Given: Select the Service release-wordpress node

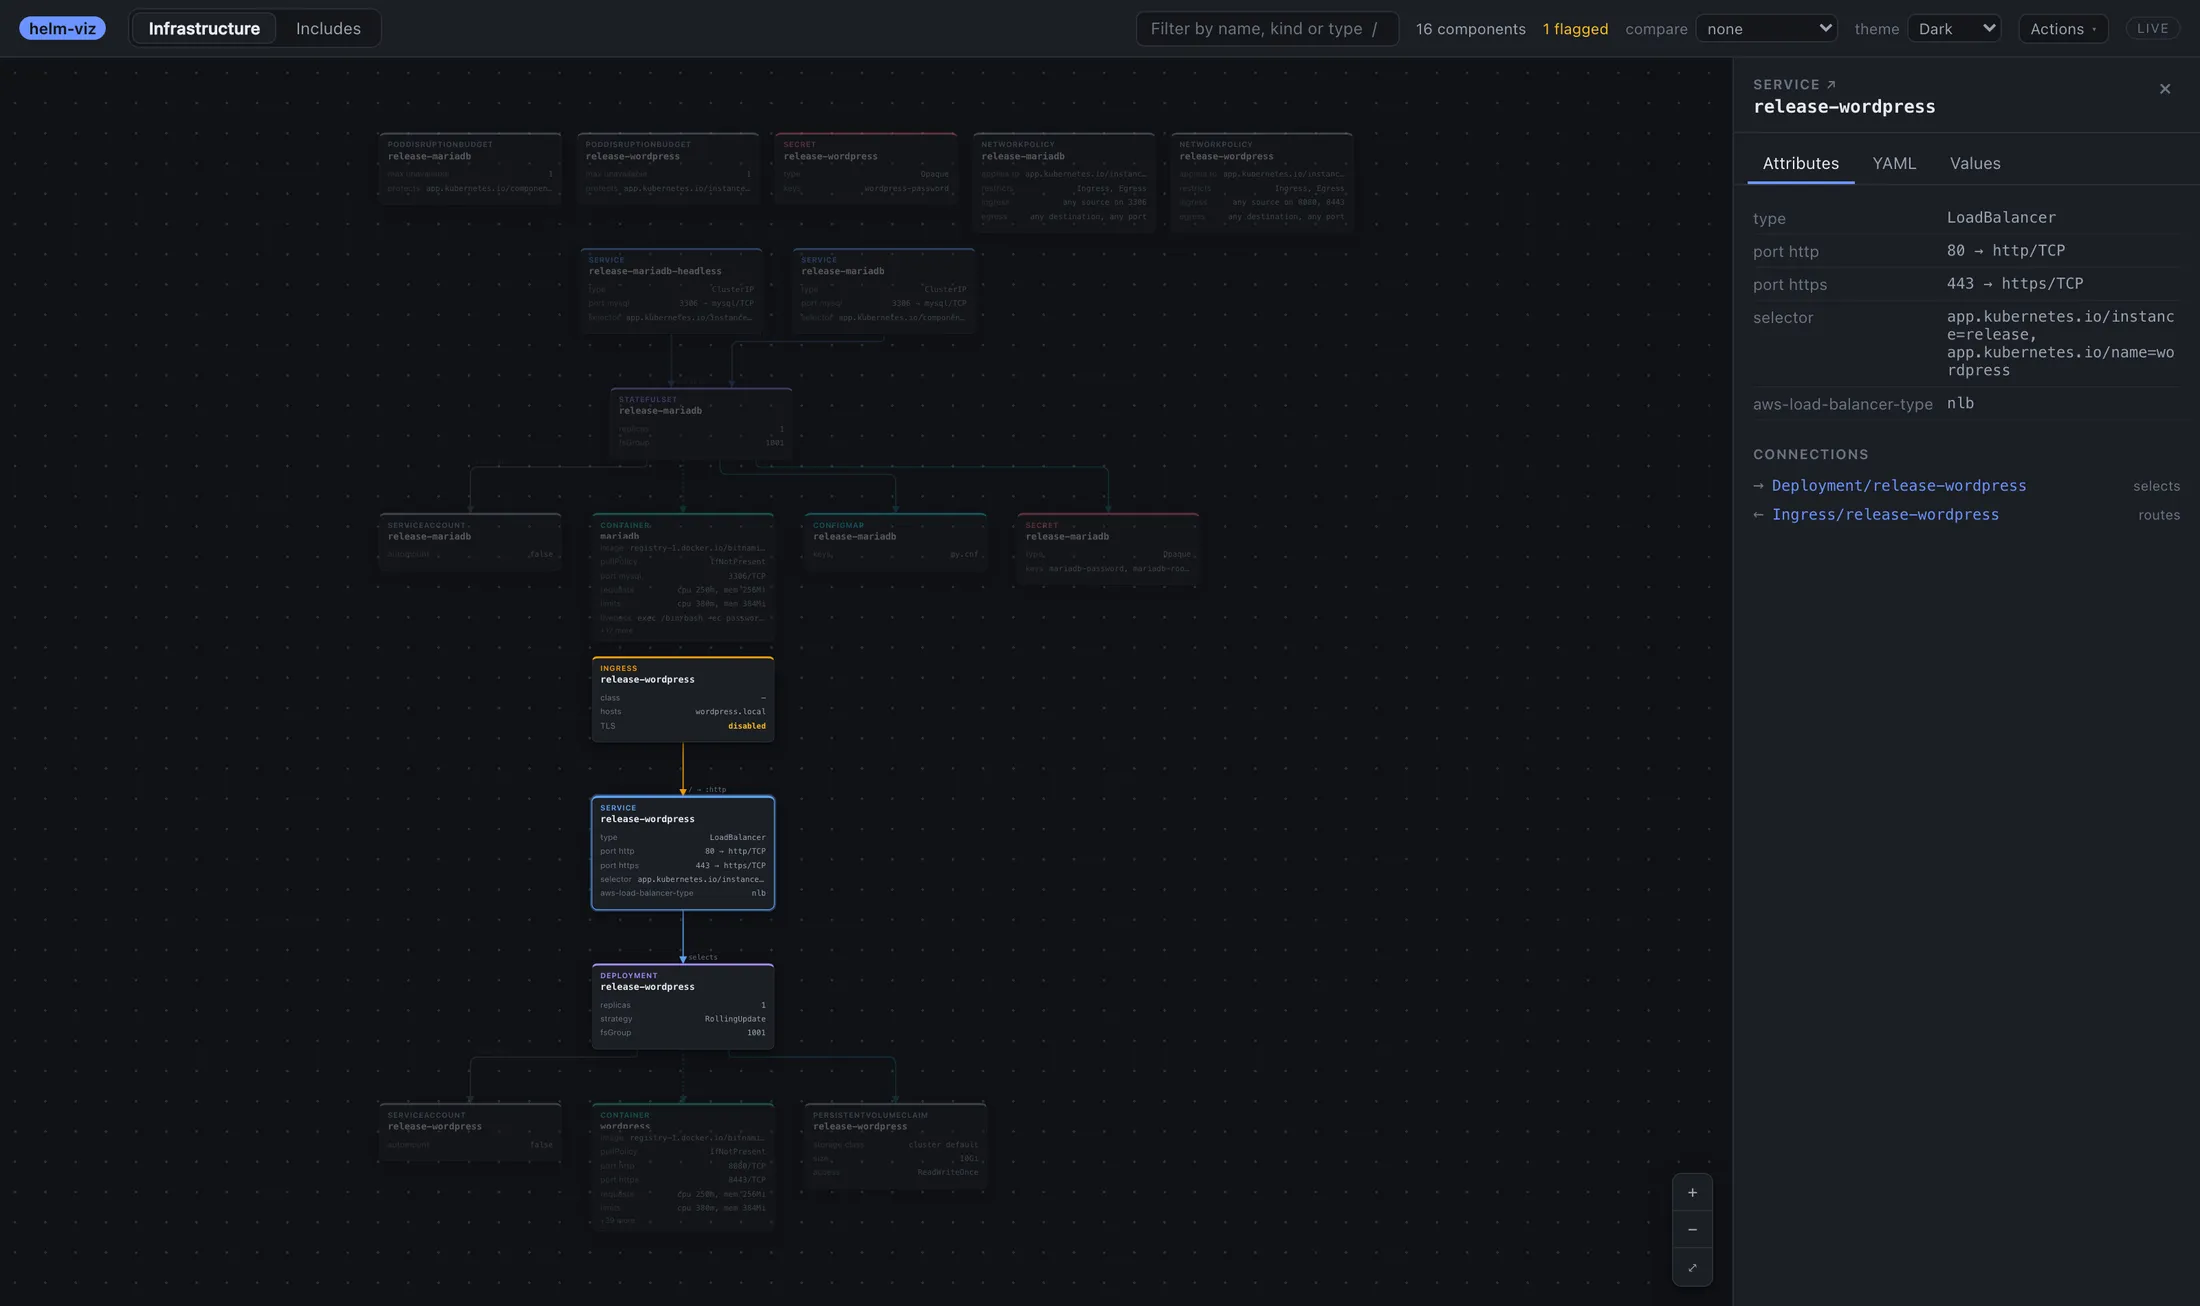Looking at the screenshot, I should [683, 852].
